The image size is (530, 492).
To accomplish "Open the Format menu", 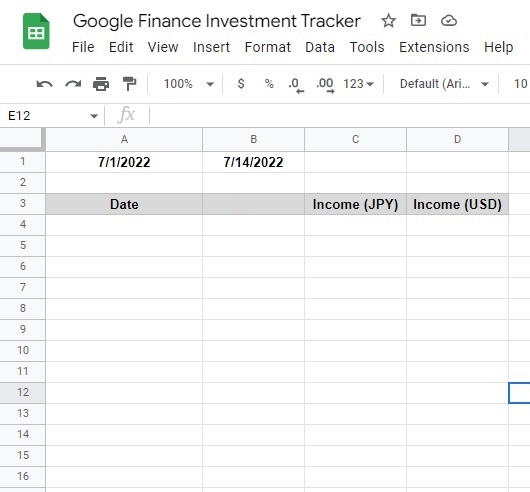I will pyautogui.click(x=267, y=47).
